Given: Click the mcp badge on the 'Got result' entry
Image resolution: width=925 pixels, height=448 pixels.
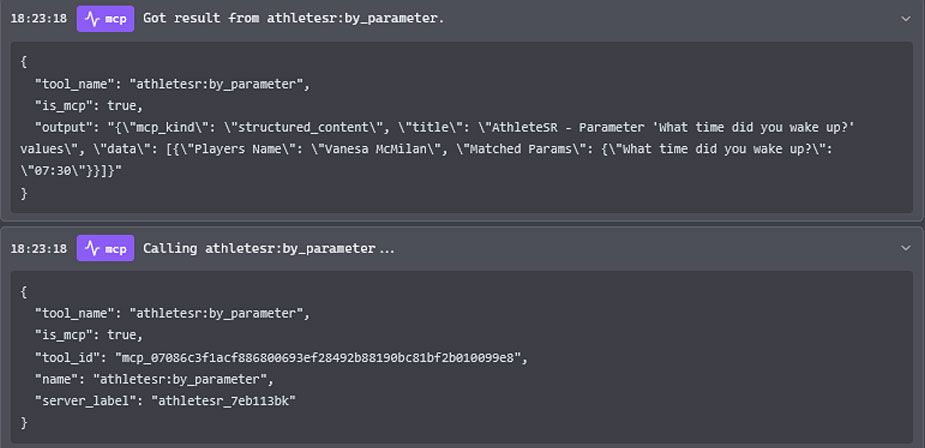Looking at the screenshot, I should tap(105, 18).
